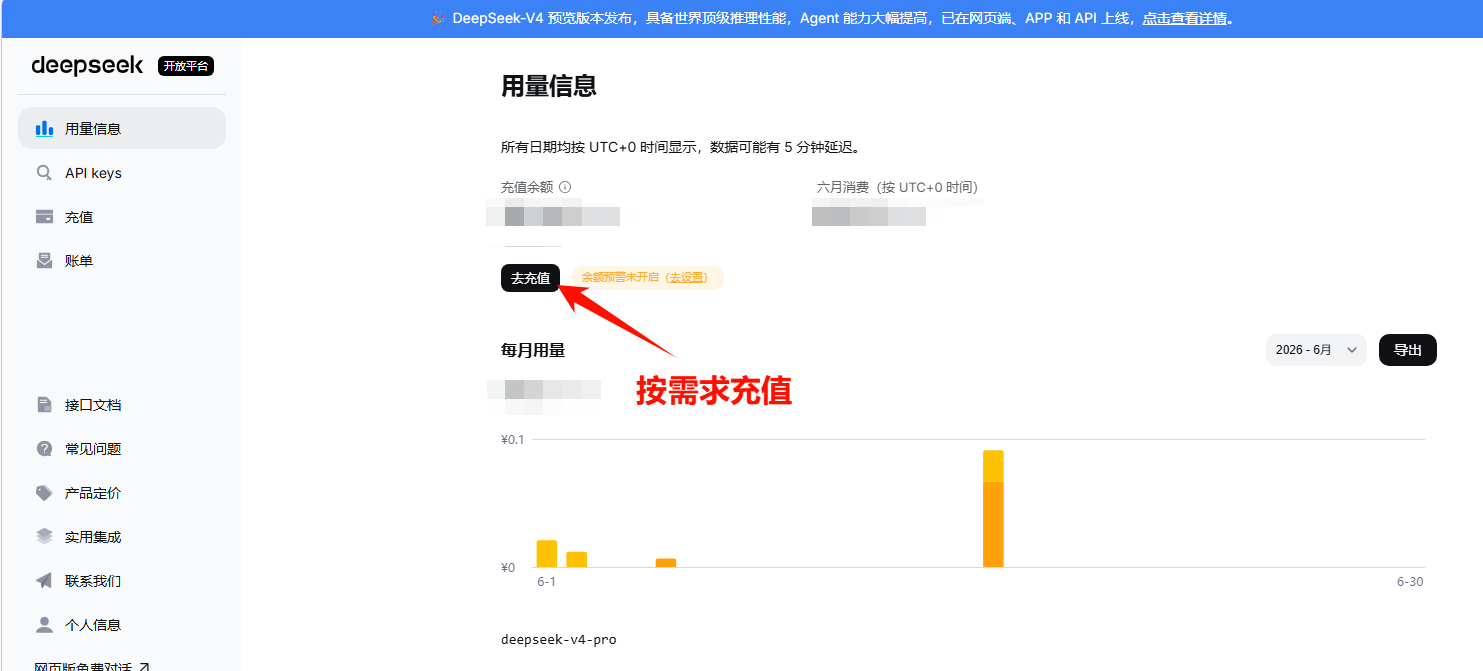Click the person icon beside 个人信息
Viewport: 1483px width, 671px height.
pos(44,625)
